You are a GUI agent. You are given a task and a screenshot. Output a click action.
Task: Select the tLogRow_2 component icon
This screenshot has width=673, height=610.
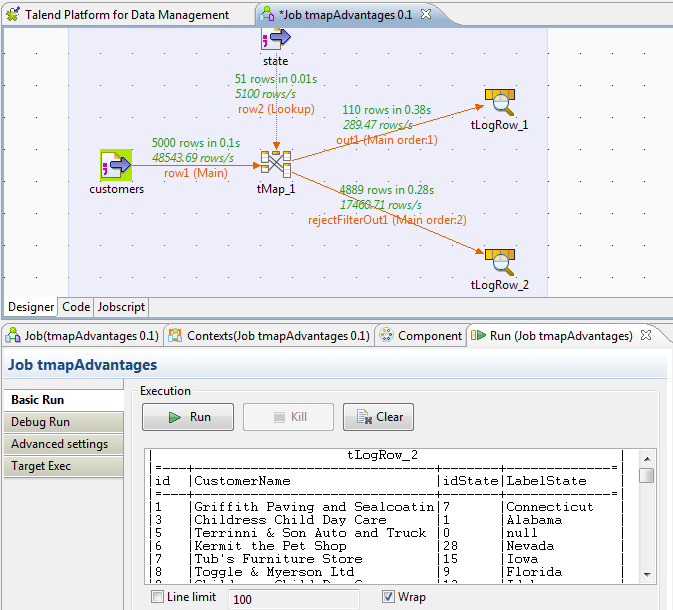(x=500, y=262)
